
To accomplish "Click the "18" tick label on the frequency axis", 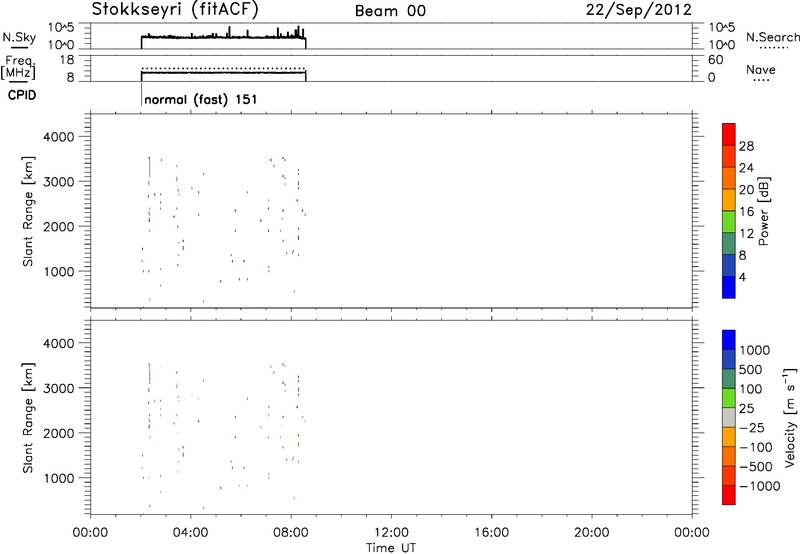I will pyautogui.click(x=67, y=60).
